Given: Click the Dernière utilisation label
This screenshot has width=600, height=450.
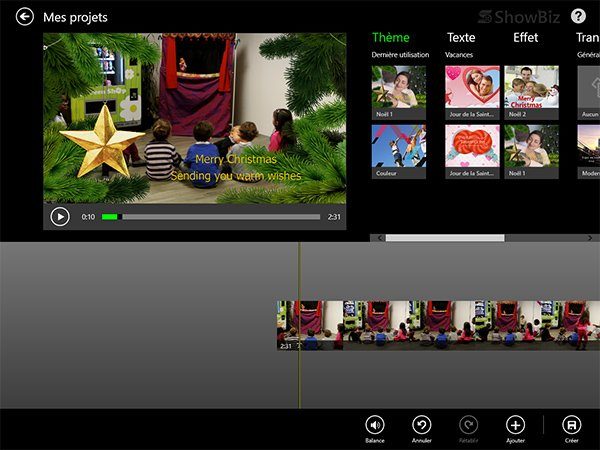Looking at the screenshot, I should pos(400,55).
